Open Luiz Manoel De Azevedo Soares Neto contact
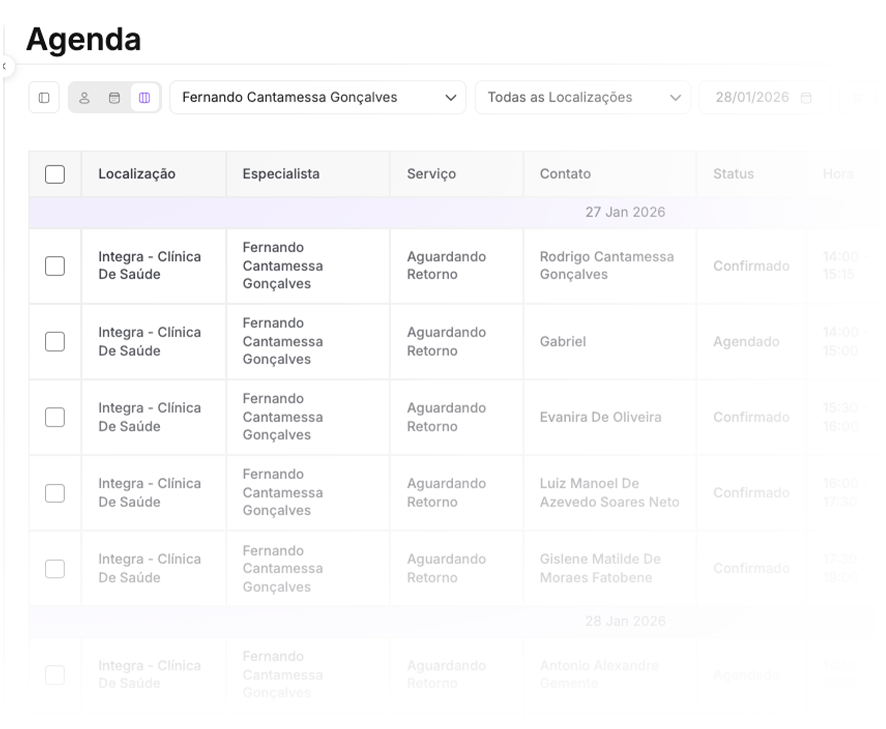This screenshot has height=729, width=886. (609, 493)
